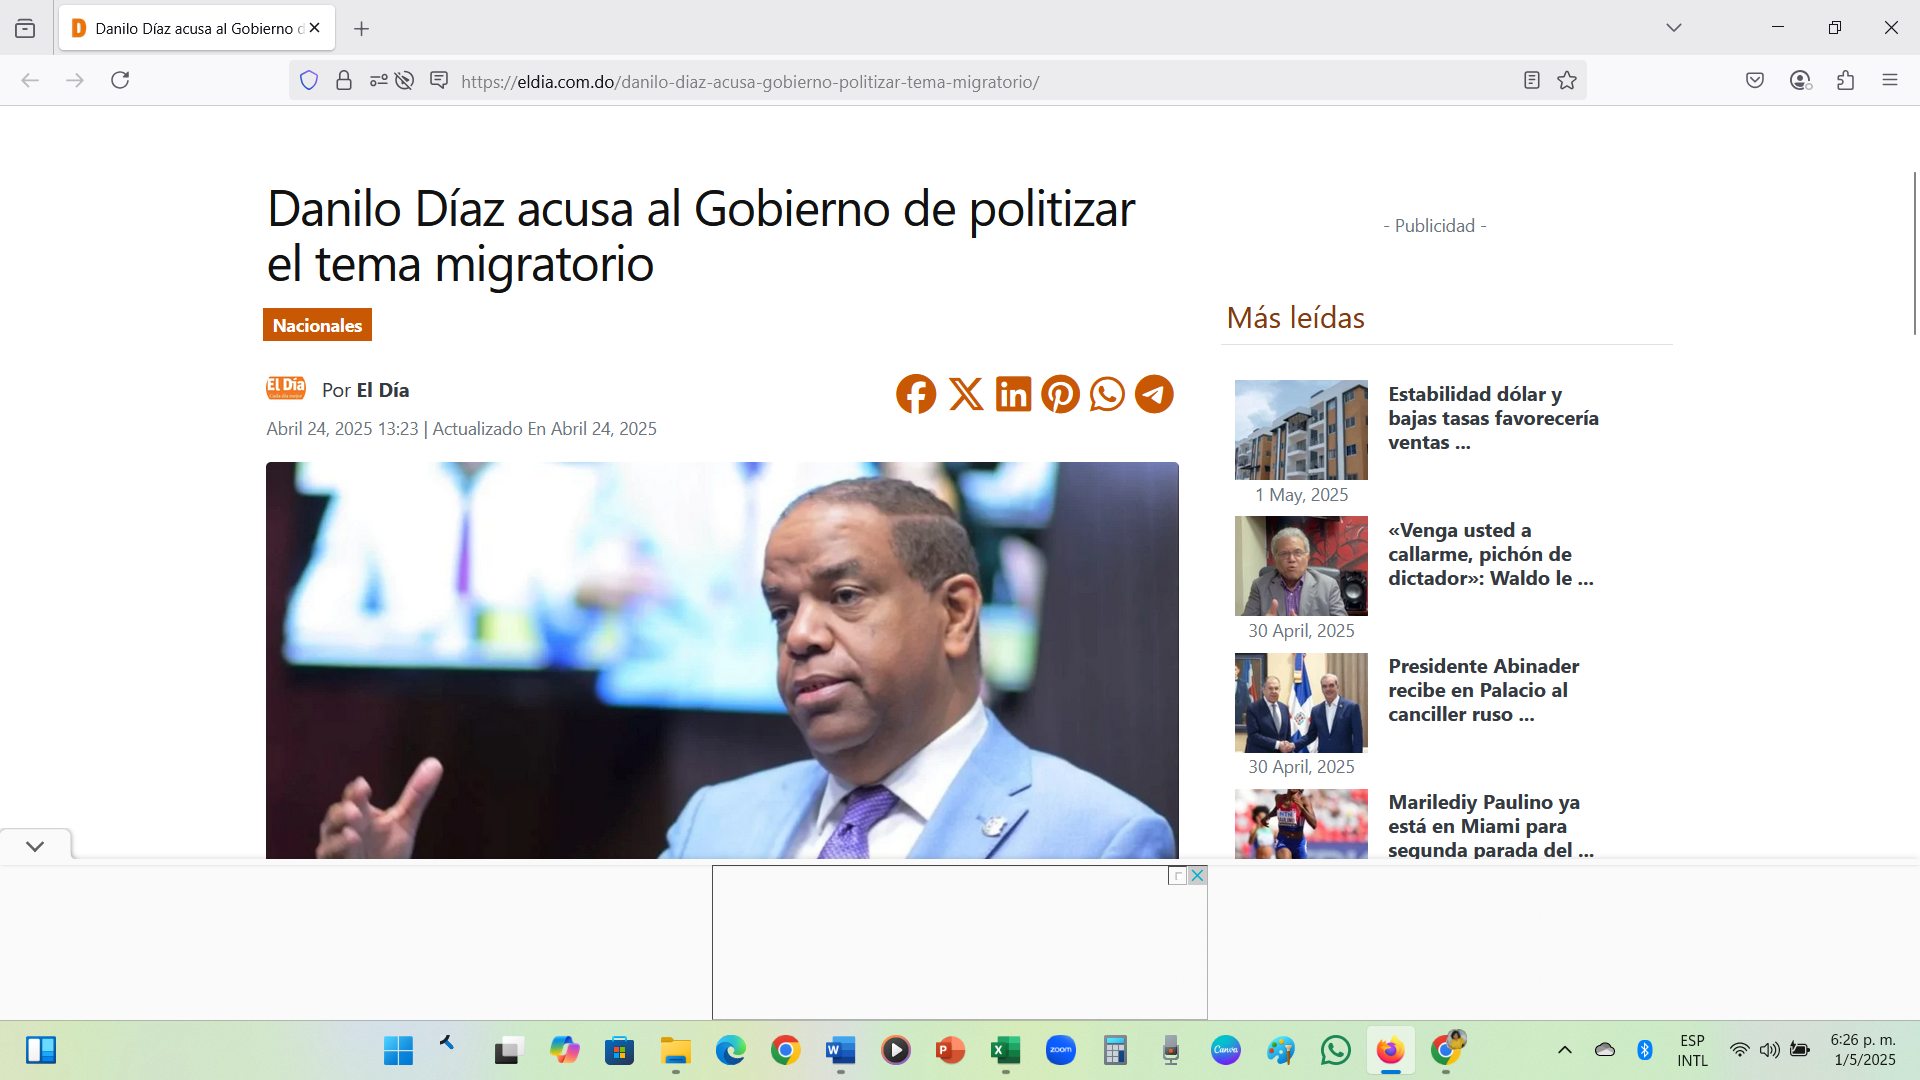The height and width of the screenshot is (1080, 1920).
Task: Click the Waldo video thumbnail
Action: [1301, 566]
